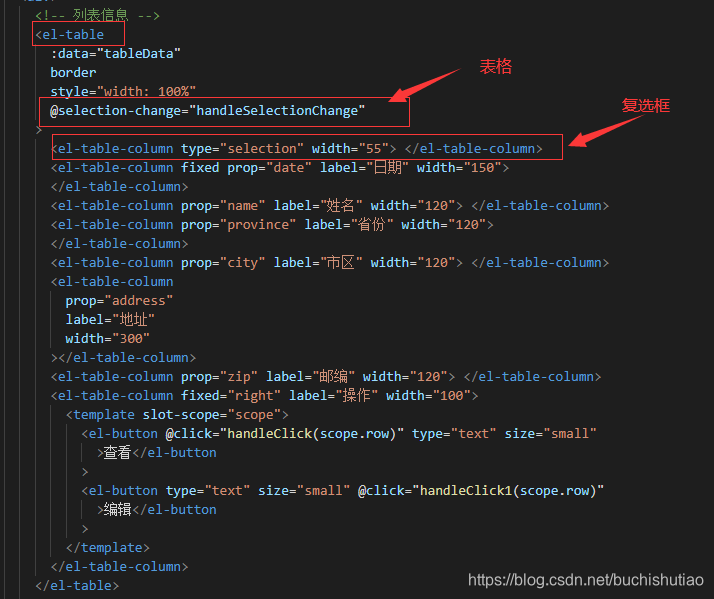Click the 'slot-scope' attribute name

coord(181,415)
